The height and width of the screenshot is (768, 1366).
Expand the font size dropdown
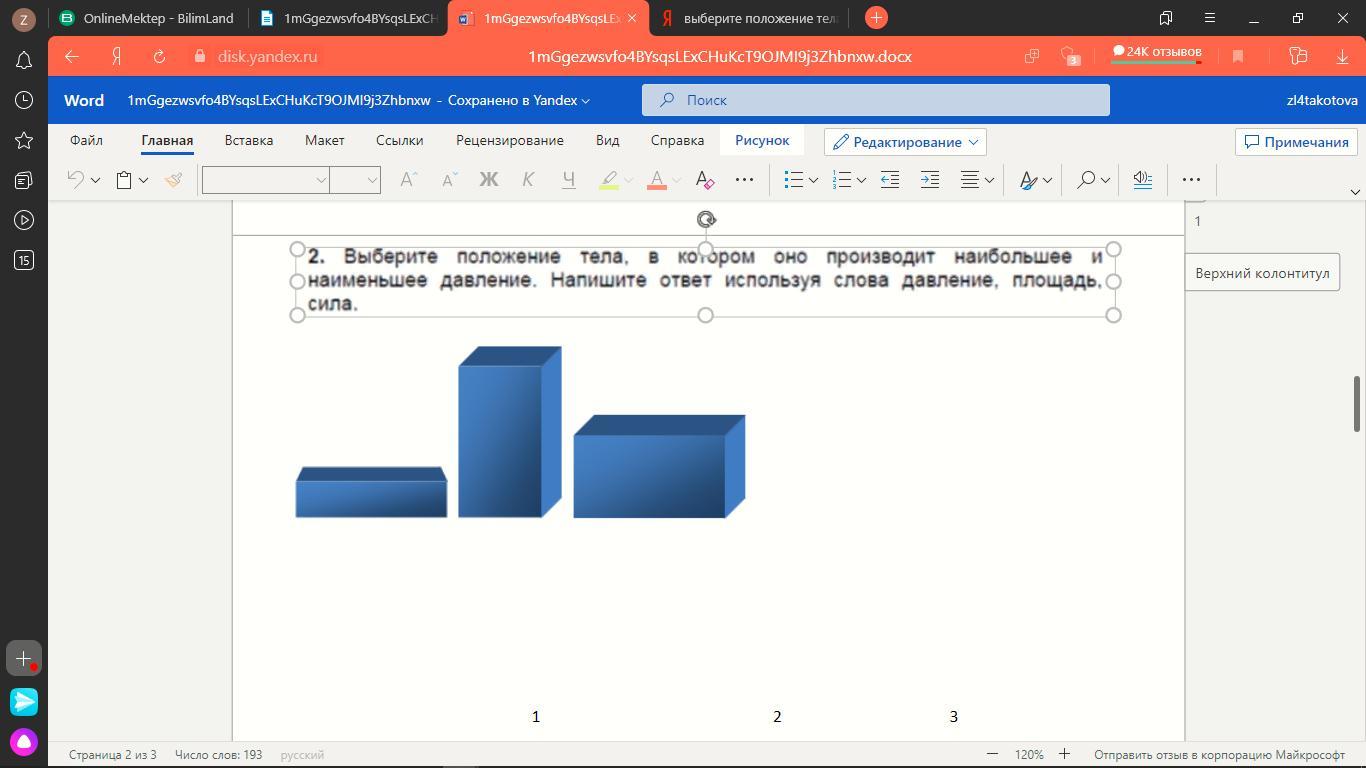[x=372, y=180]
